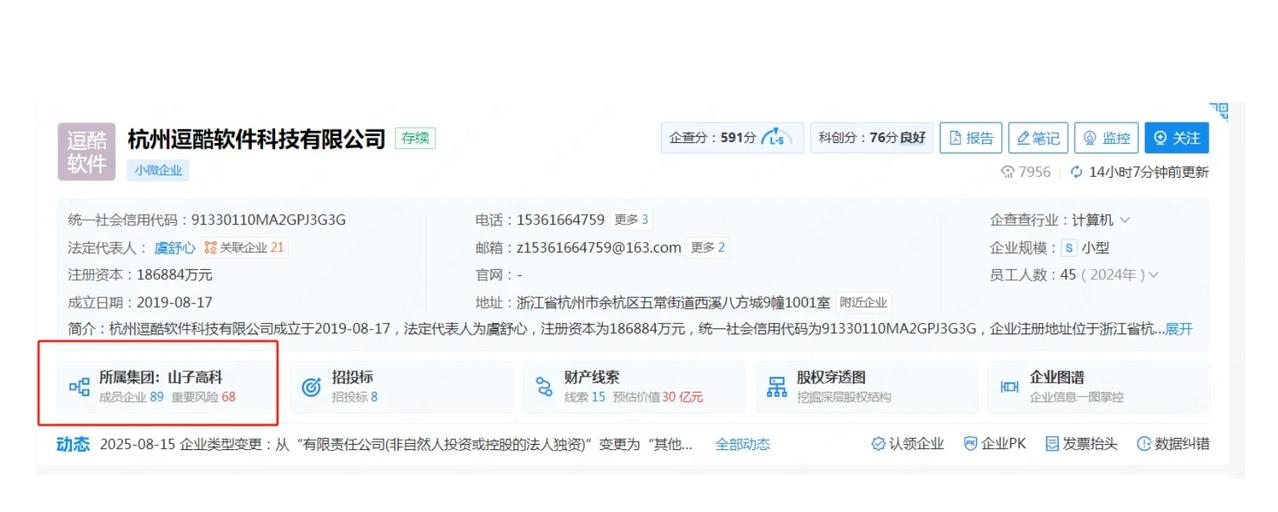This screenshot has width=1278, height=512.
Task: Click email z15361664759@163.com
Action: click(x=599, y=247)
